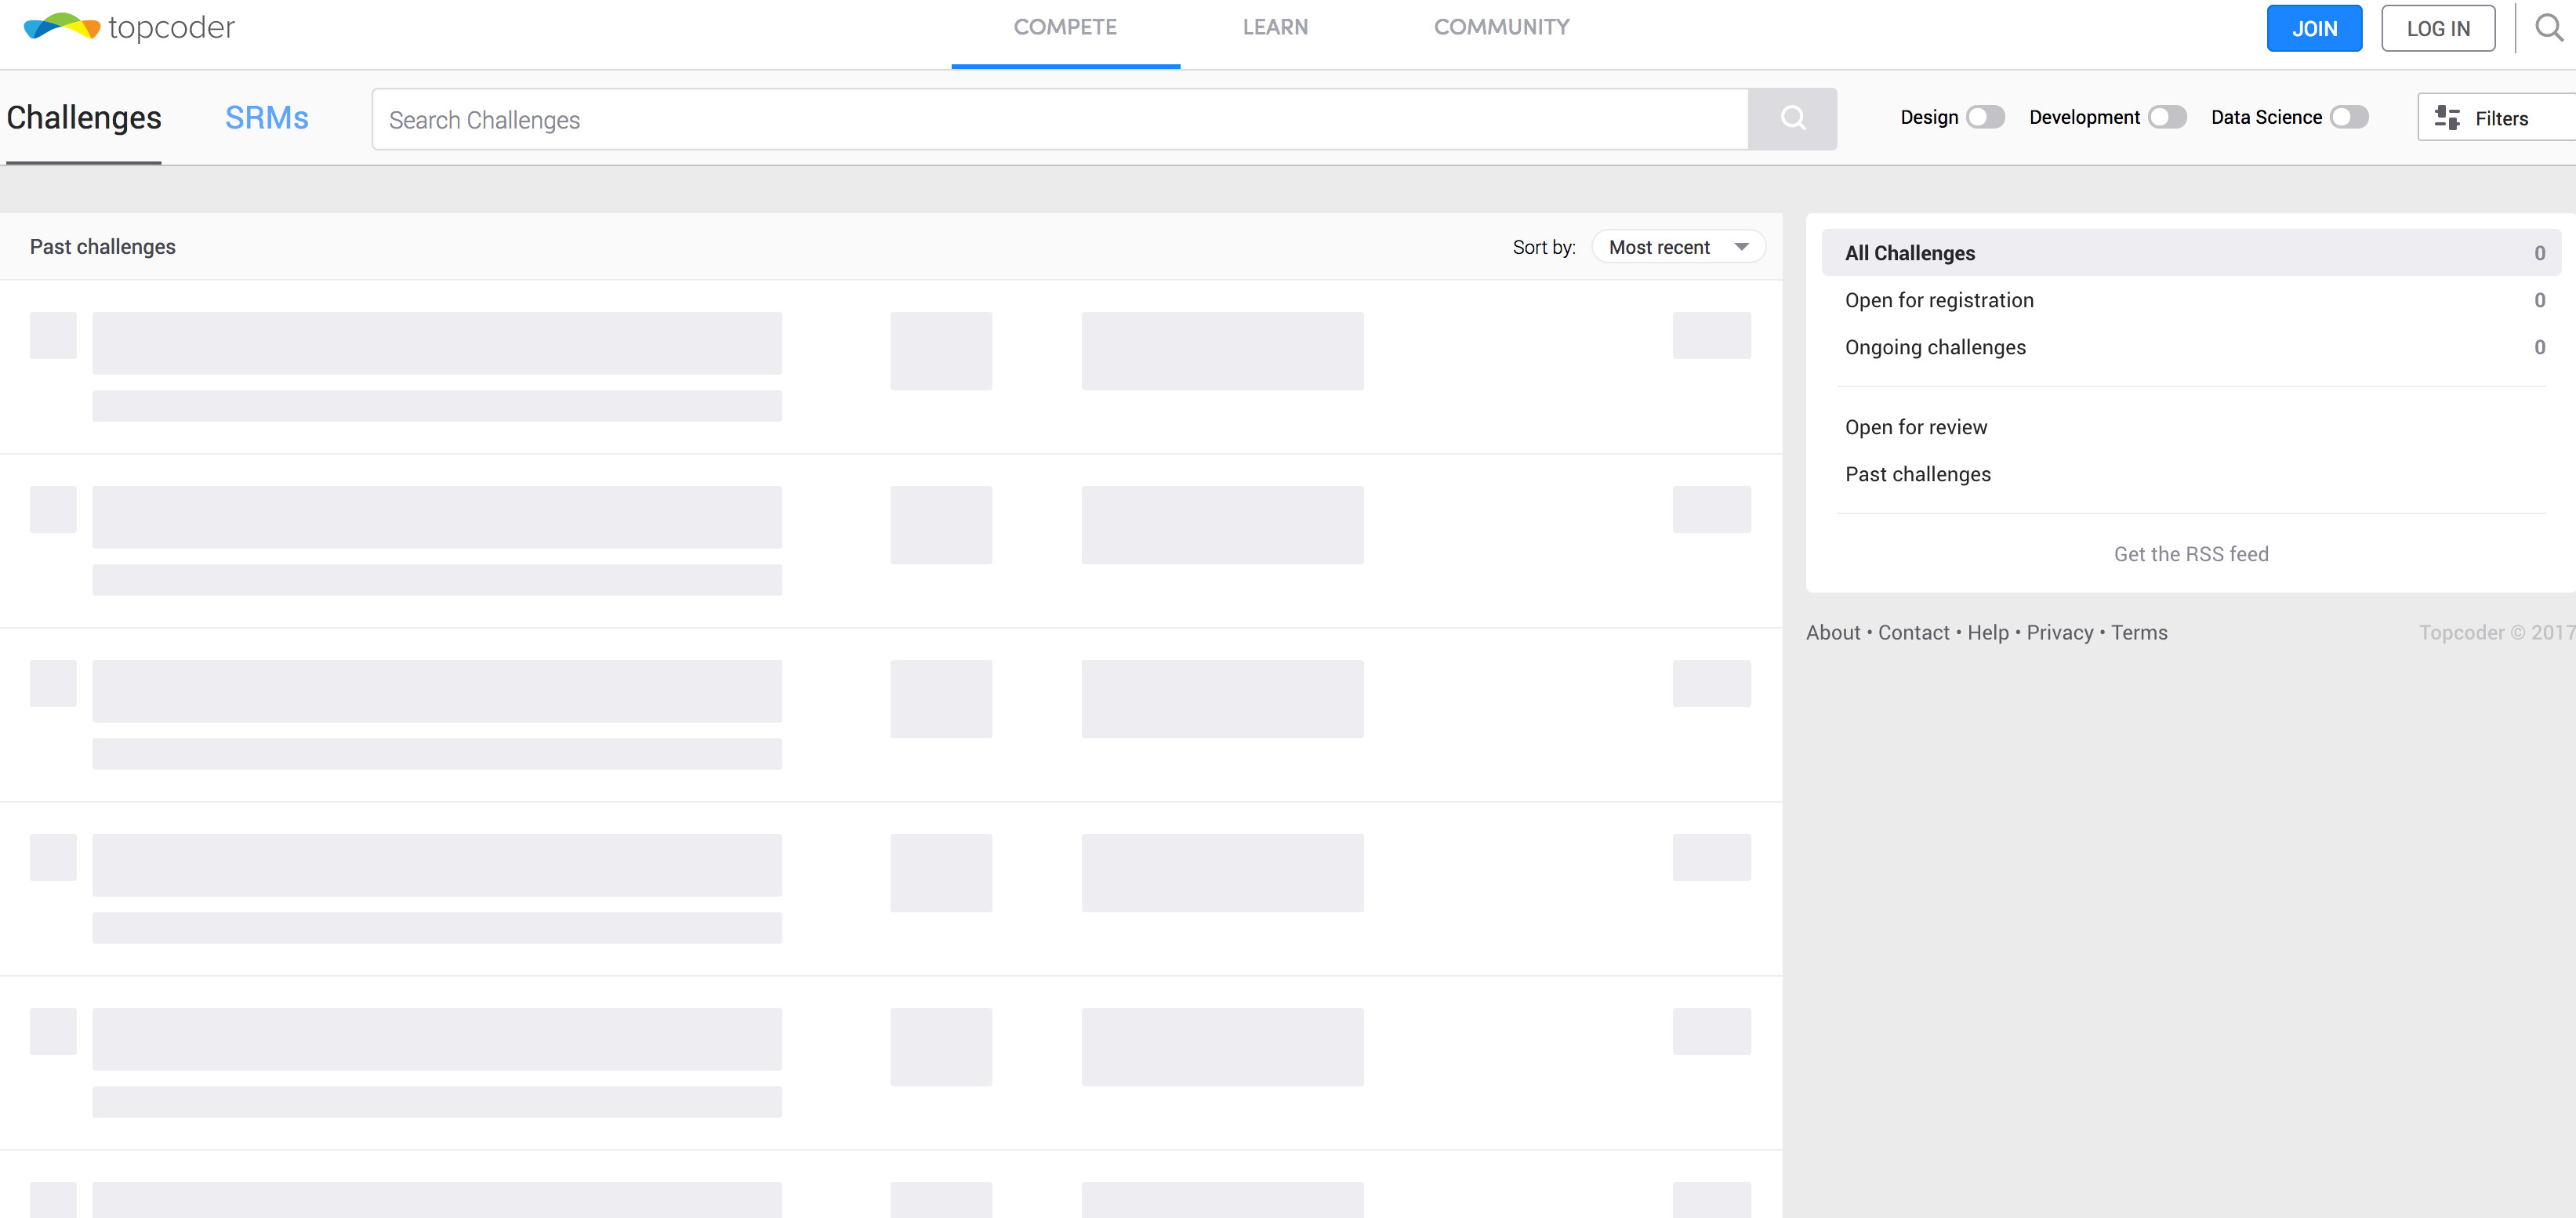Enable the Development switch

point(2167,117)
